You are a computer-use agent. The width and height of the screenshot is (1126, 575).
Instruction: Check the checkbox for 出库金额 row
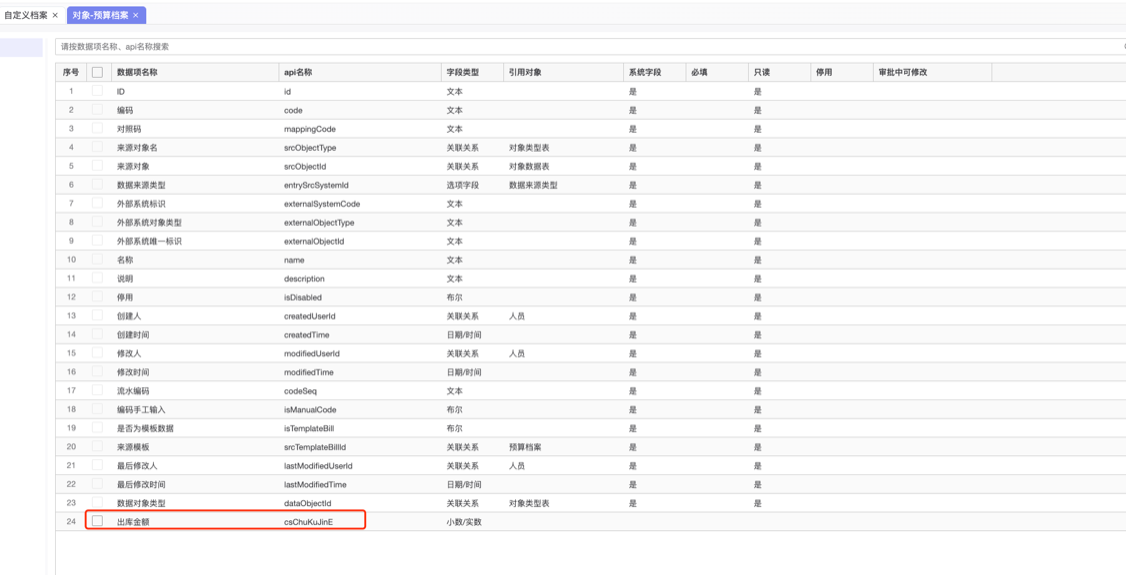(97, 521)
